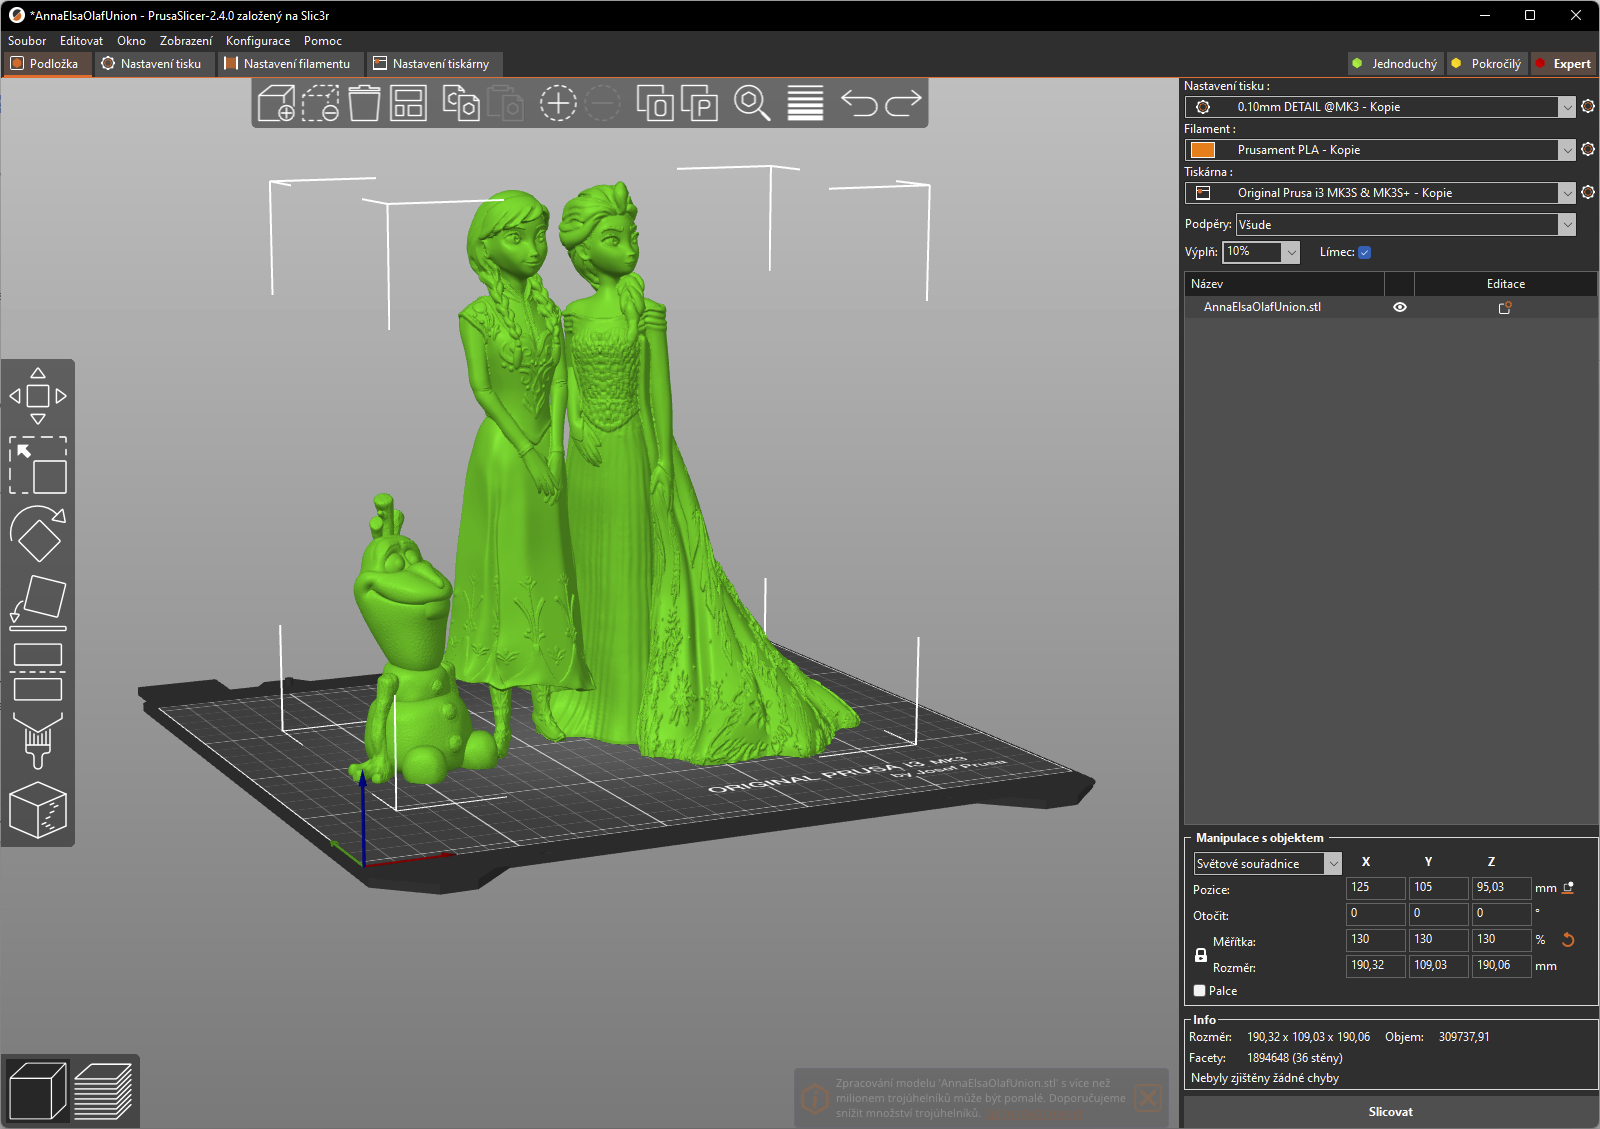Click the Arrange objects icon

pyautogui.click(x=408, y=103)
